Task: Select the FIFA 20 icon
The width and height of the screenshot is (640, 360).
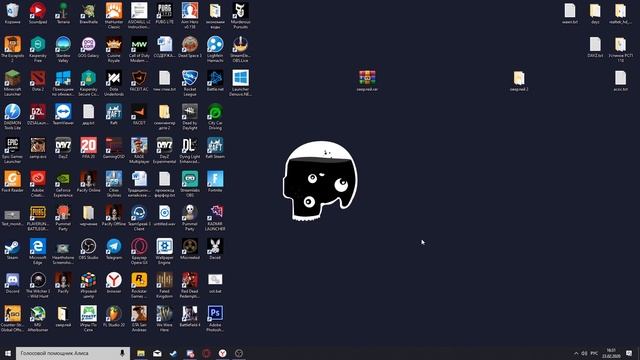Action: (x=88, y=149)
